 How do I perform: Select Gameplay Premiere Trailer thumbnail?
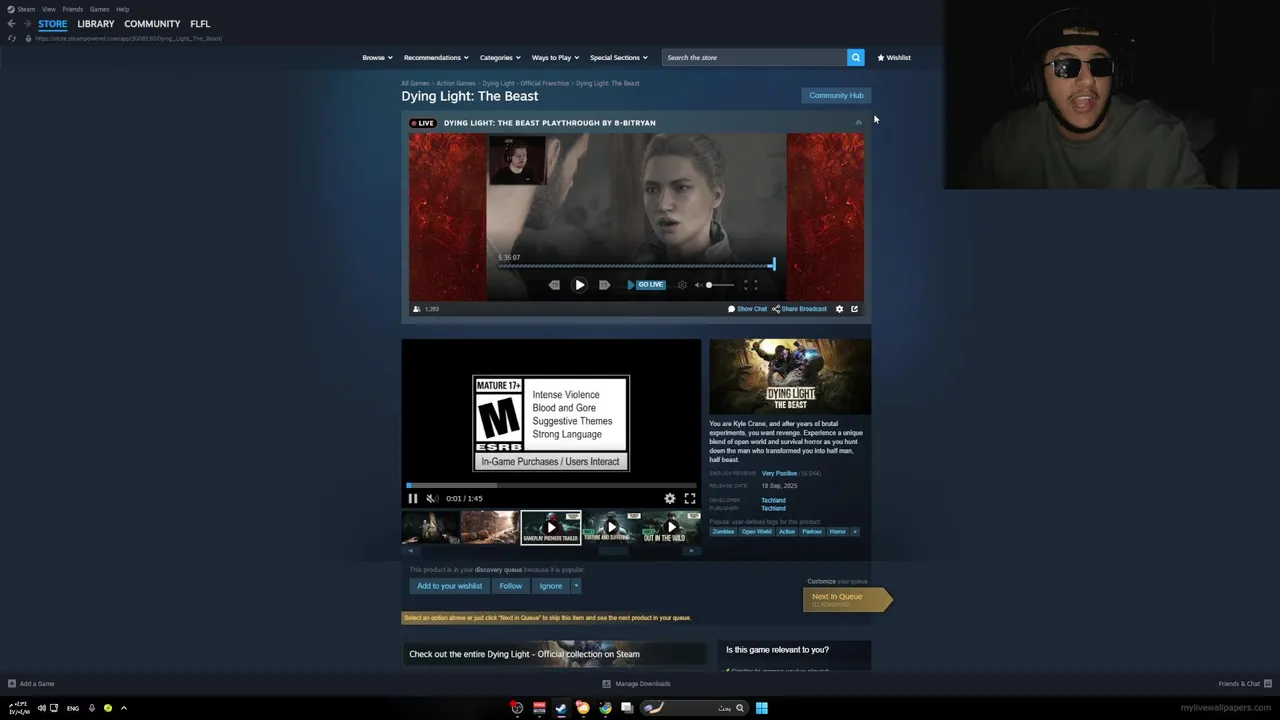coord(550,527)
